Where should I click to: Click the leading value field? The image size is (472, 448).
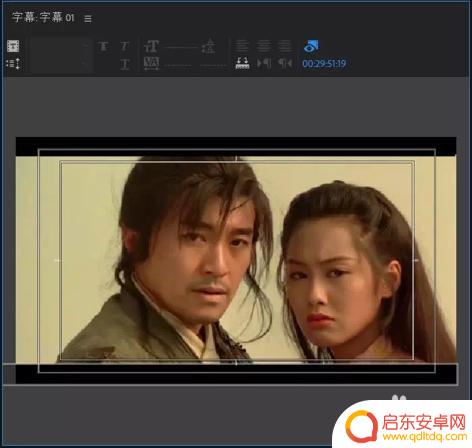pos(213,64)
